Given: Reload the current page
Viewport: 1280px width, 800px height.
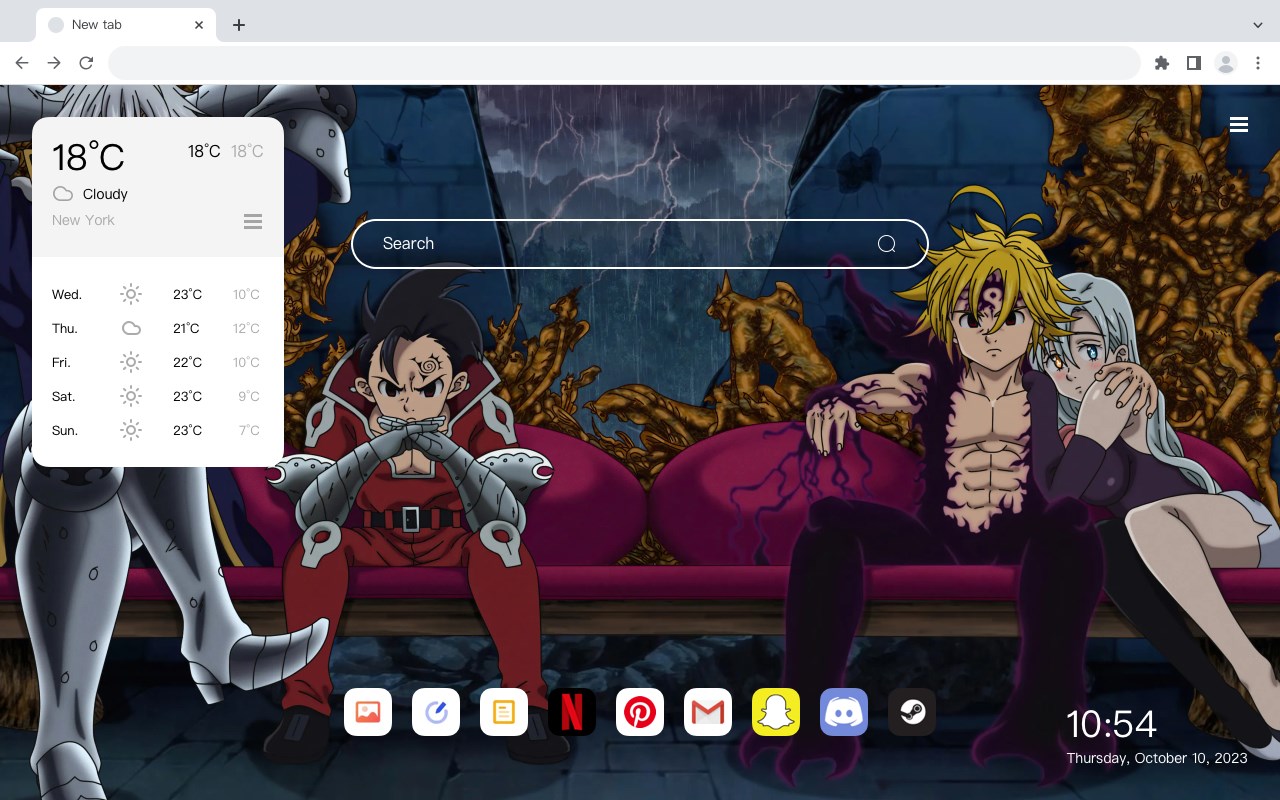Looking at the screenshot, I should 86,63.
